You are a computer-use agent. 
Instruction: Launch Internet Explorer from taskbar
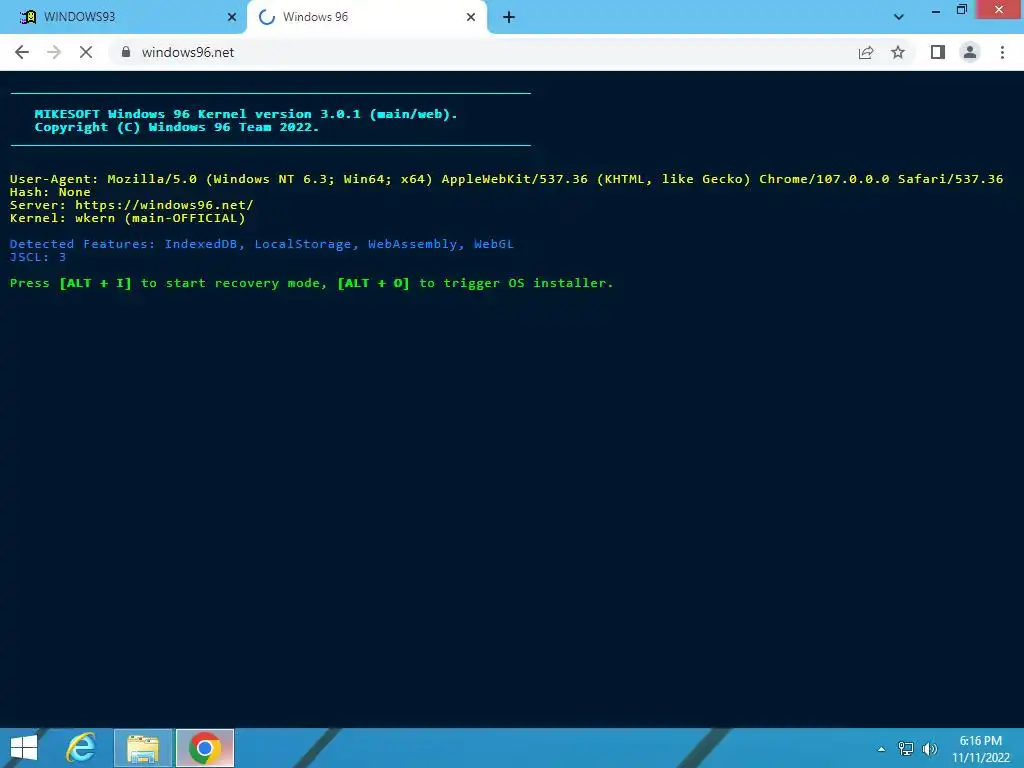[82, 748]
